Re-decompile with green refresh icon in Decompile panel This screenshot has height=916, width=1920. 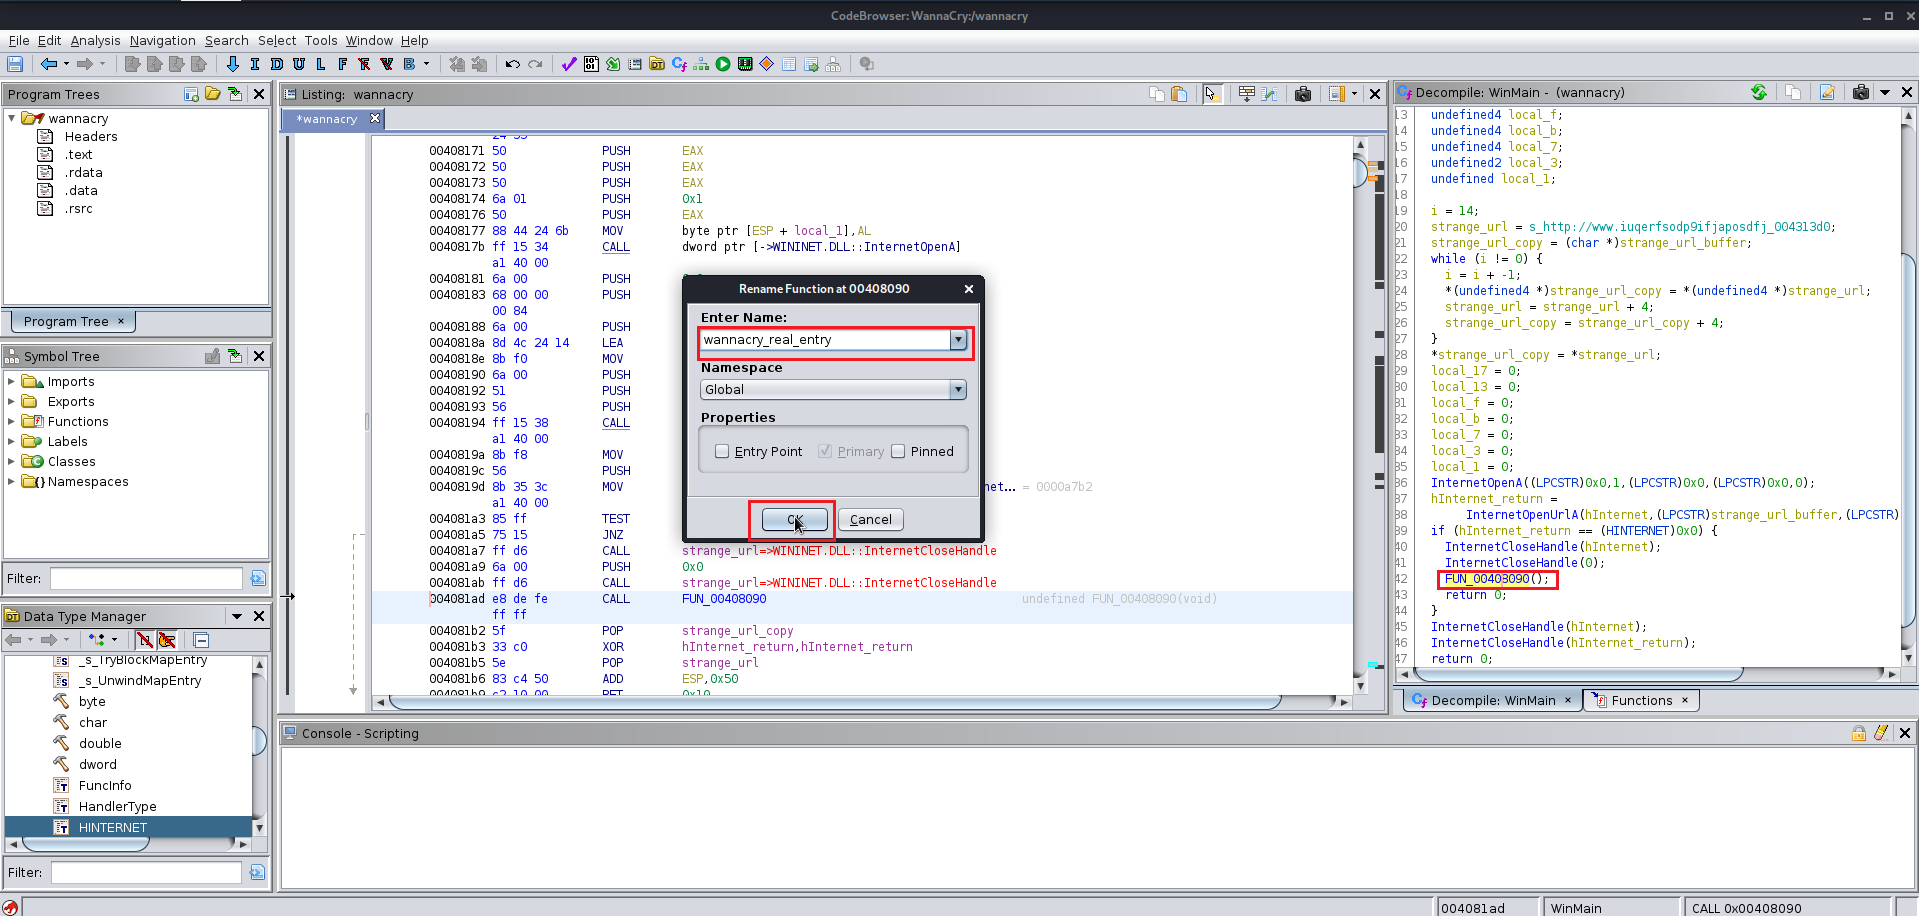(1759, 92)
